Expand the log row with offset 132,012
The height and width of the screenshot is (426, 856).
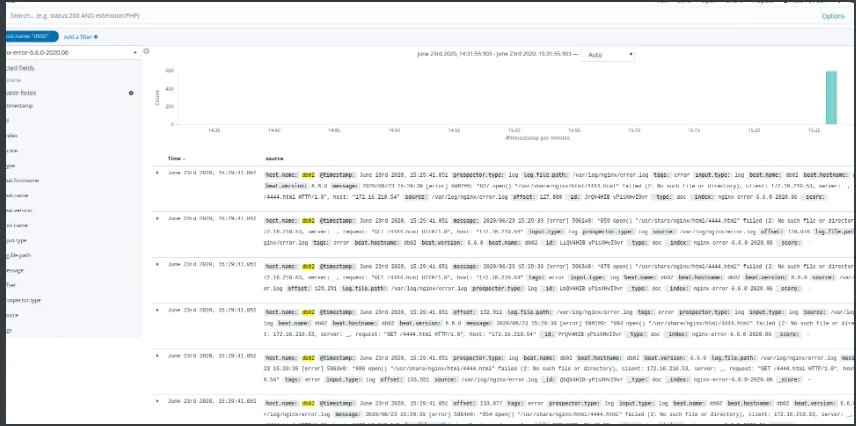click(x=157, y=310)
